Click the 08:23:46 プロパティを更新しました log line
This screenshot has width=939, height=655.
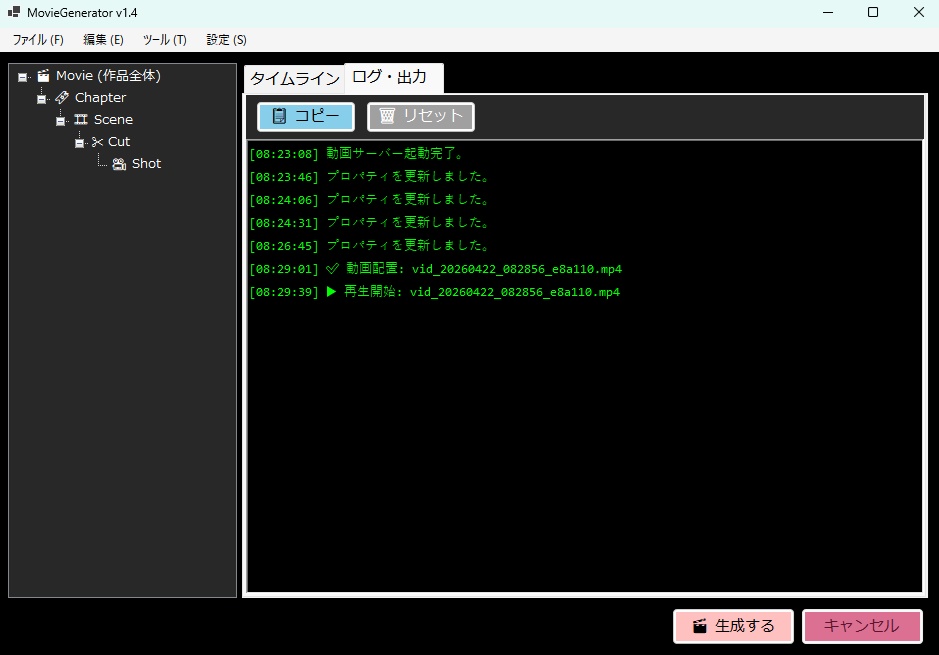point(370,177)
